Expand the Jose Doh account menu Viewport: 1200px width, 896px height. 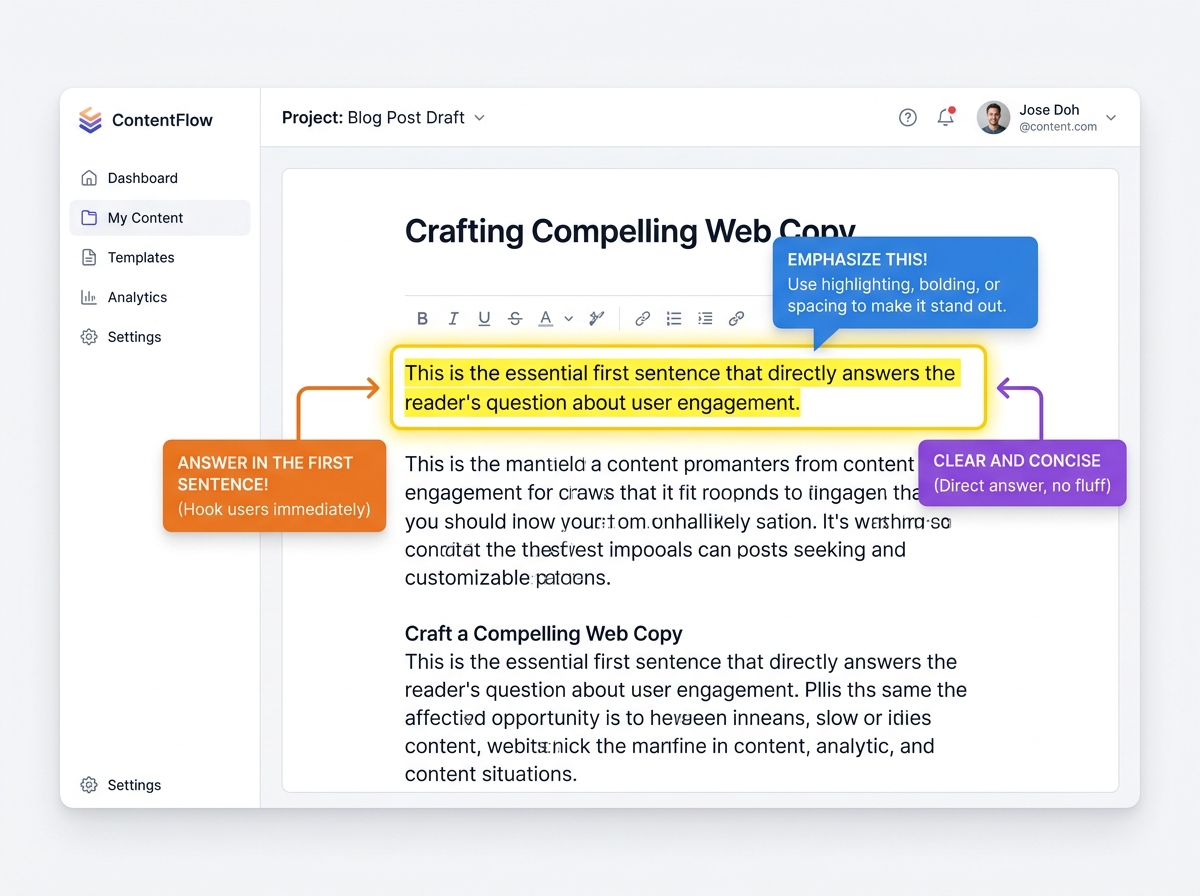point(1110,118)
